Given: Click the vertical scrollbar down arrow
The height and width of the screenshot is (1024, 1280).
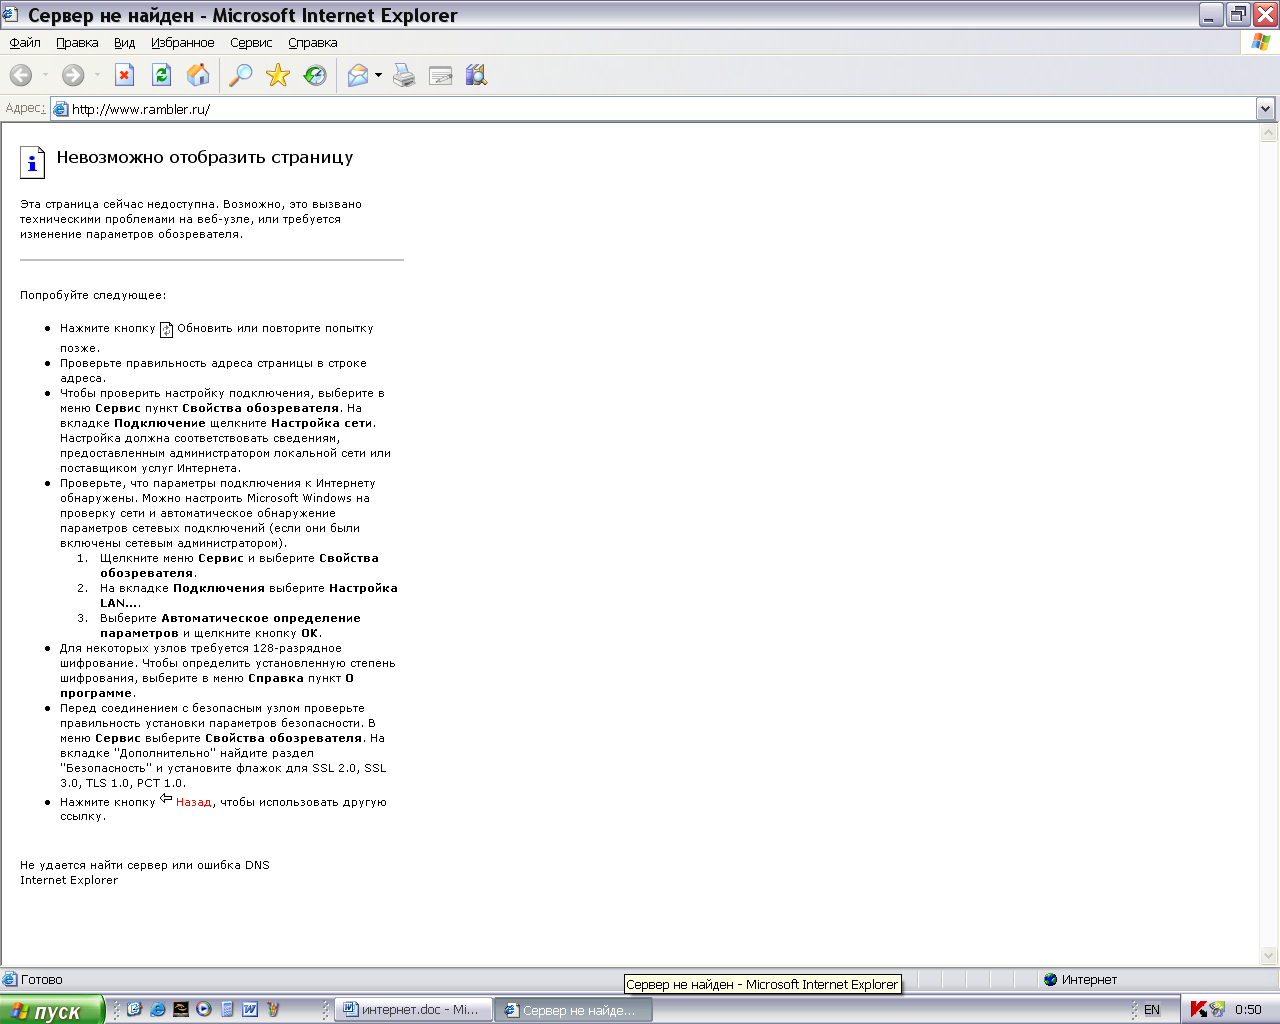Looking at the screenshot, I should coord(1269,955).
